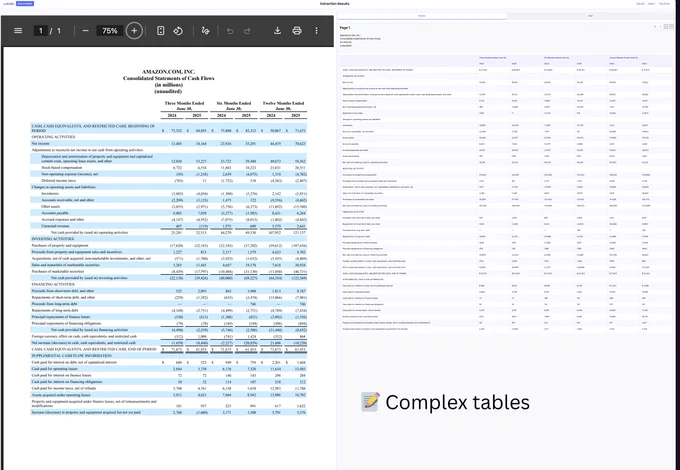Rotate the PDF counterclockwise

pos(178,31)
